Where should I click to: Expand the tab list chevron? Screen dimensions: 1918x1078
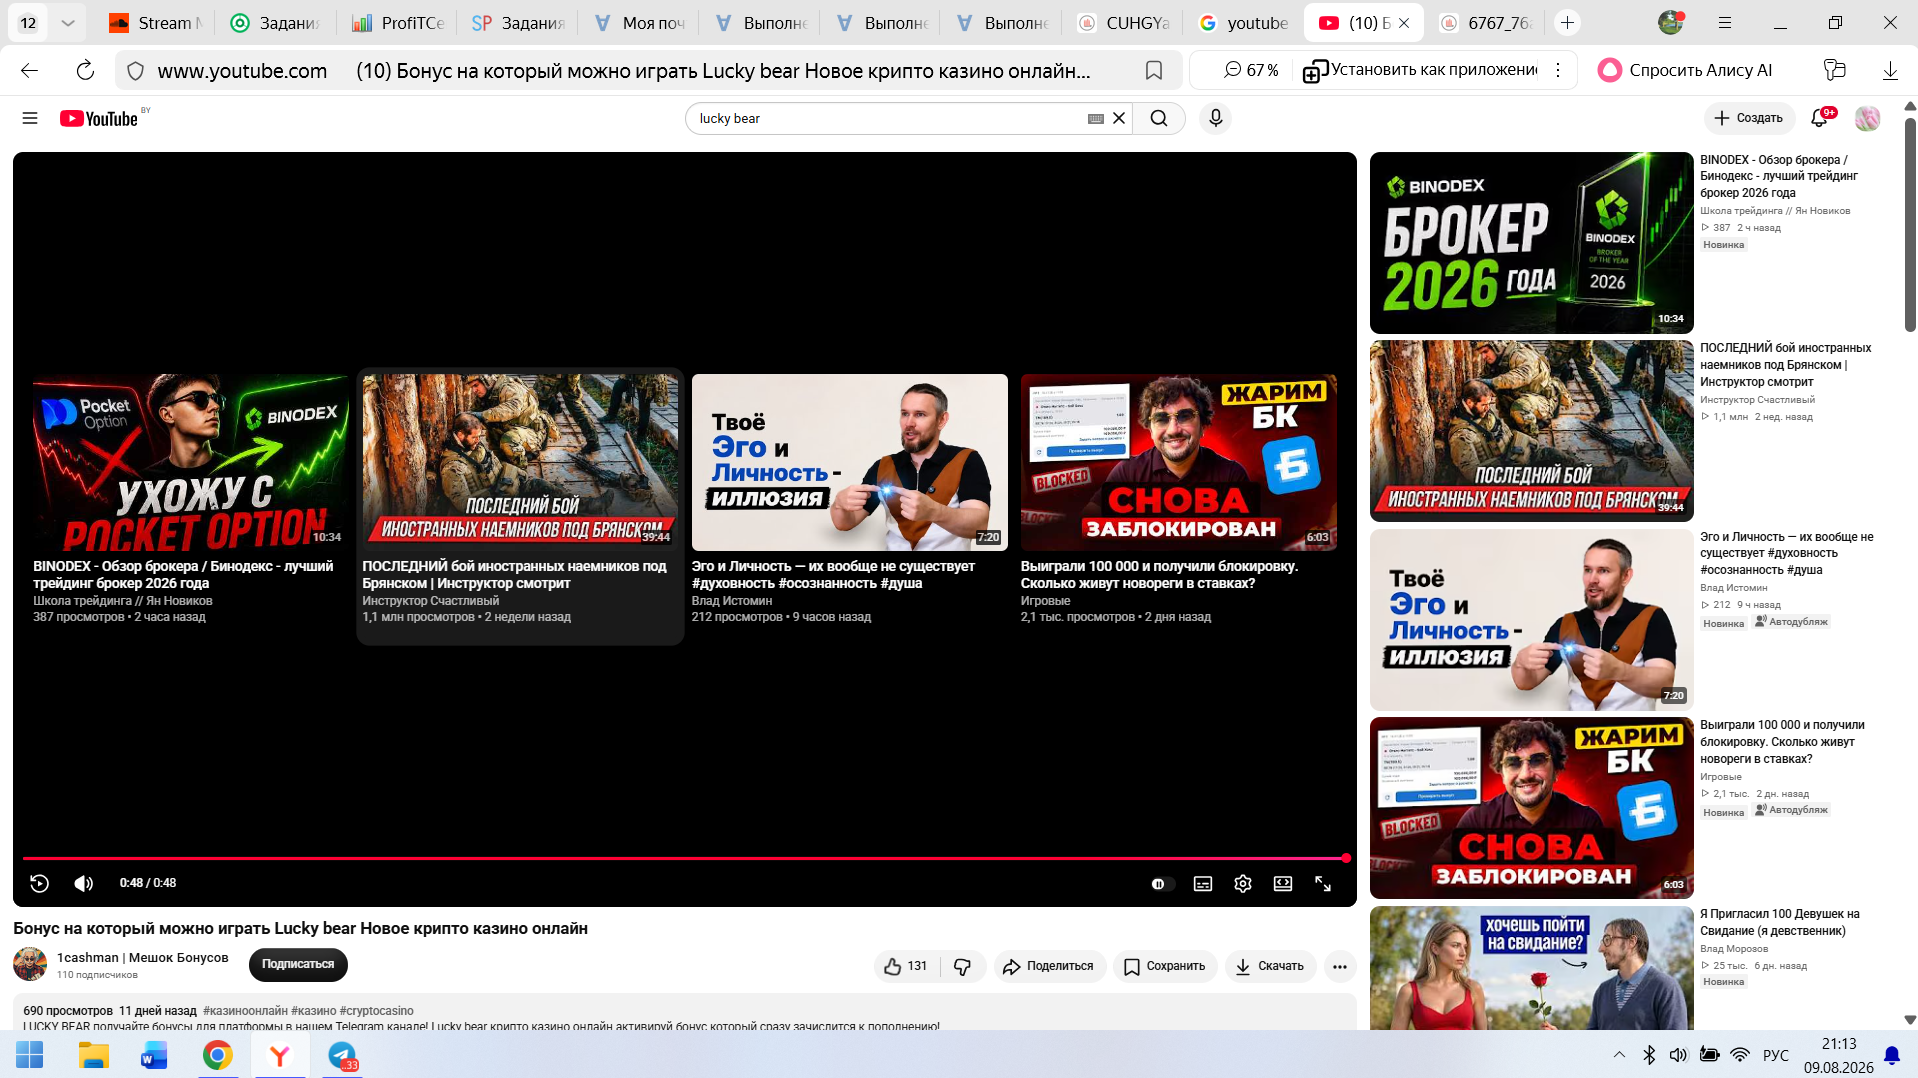[68, 23]
